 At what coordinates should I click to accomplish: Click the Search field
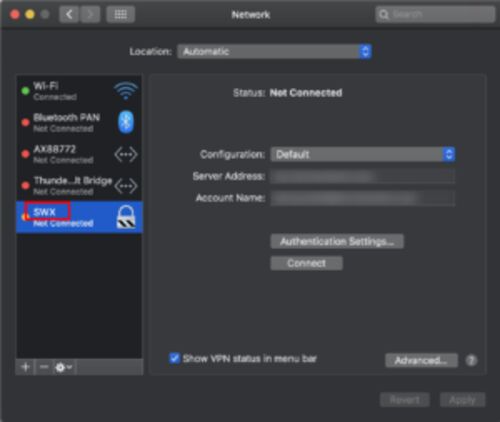(x=435, y=15)
